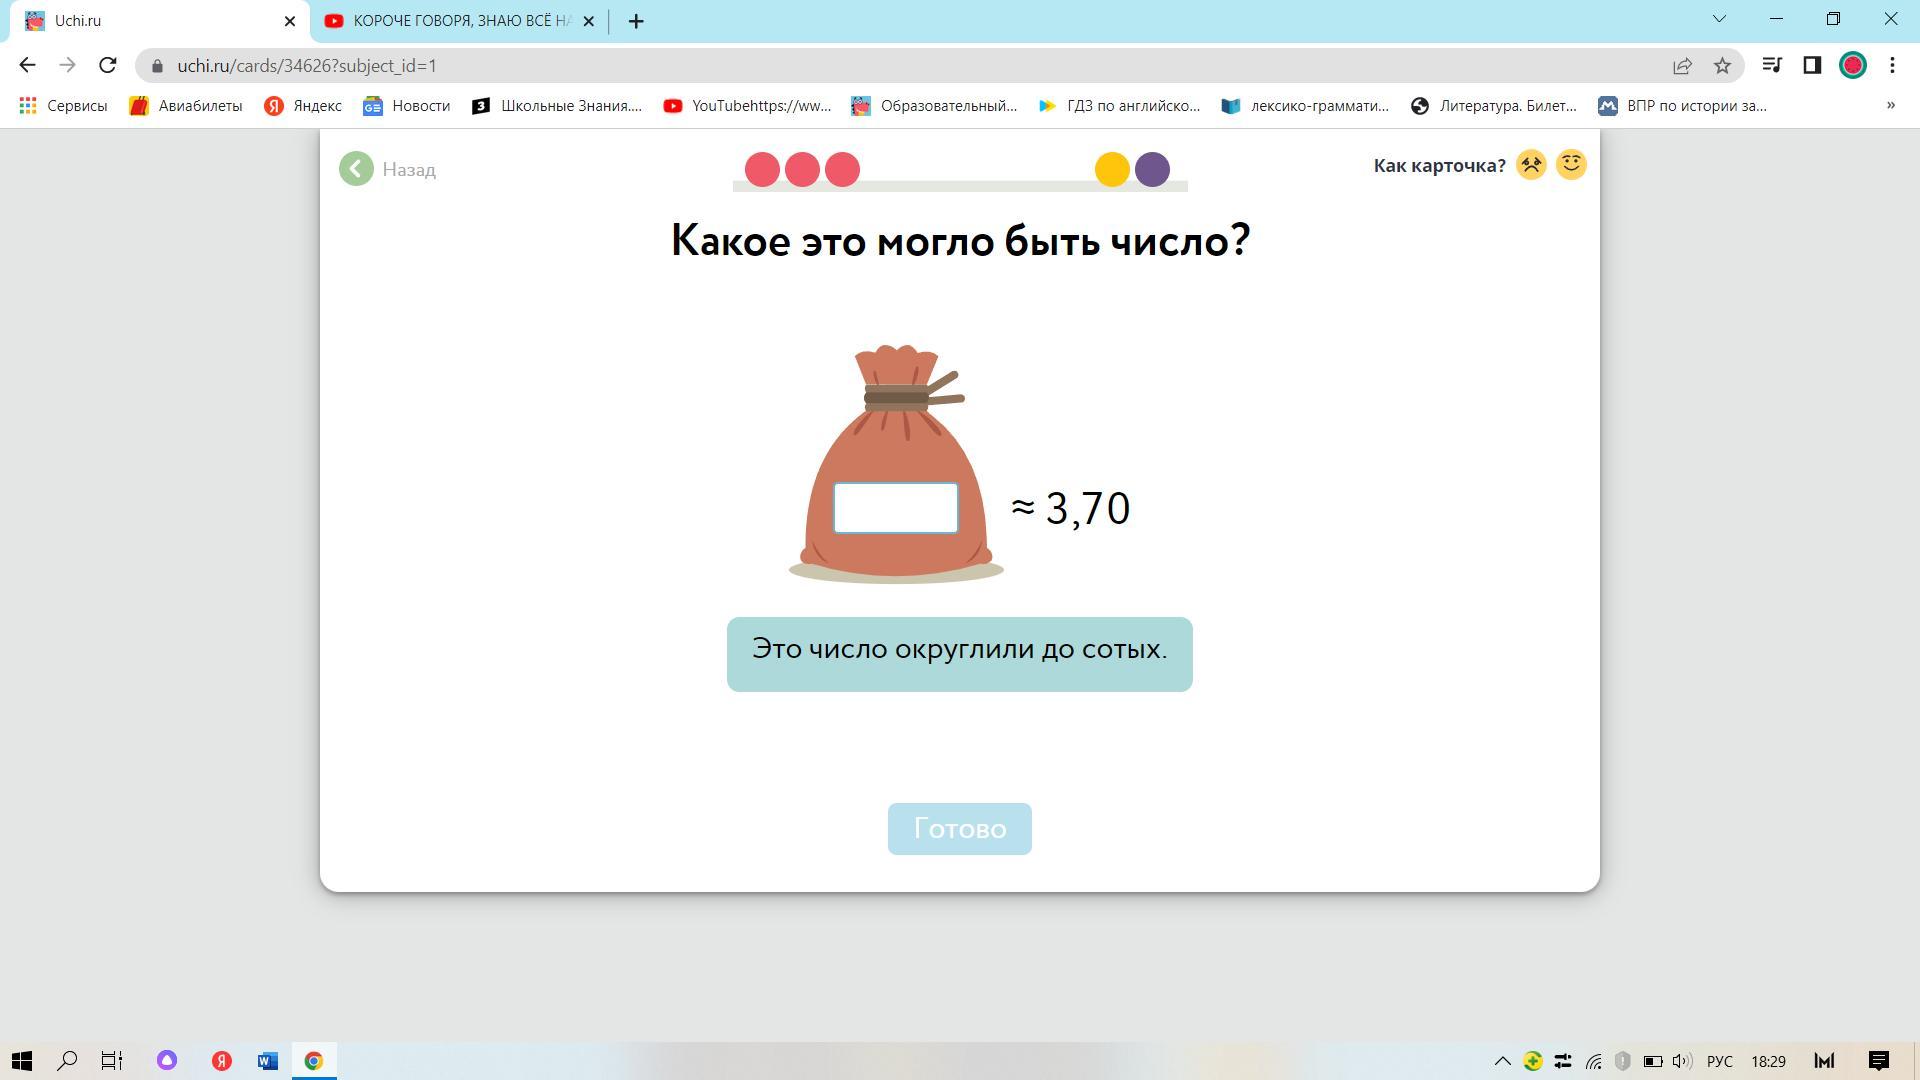Show hidden system tray icons
This screenshot has width=1920, height=1080.
coord(1502,1061)
